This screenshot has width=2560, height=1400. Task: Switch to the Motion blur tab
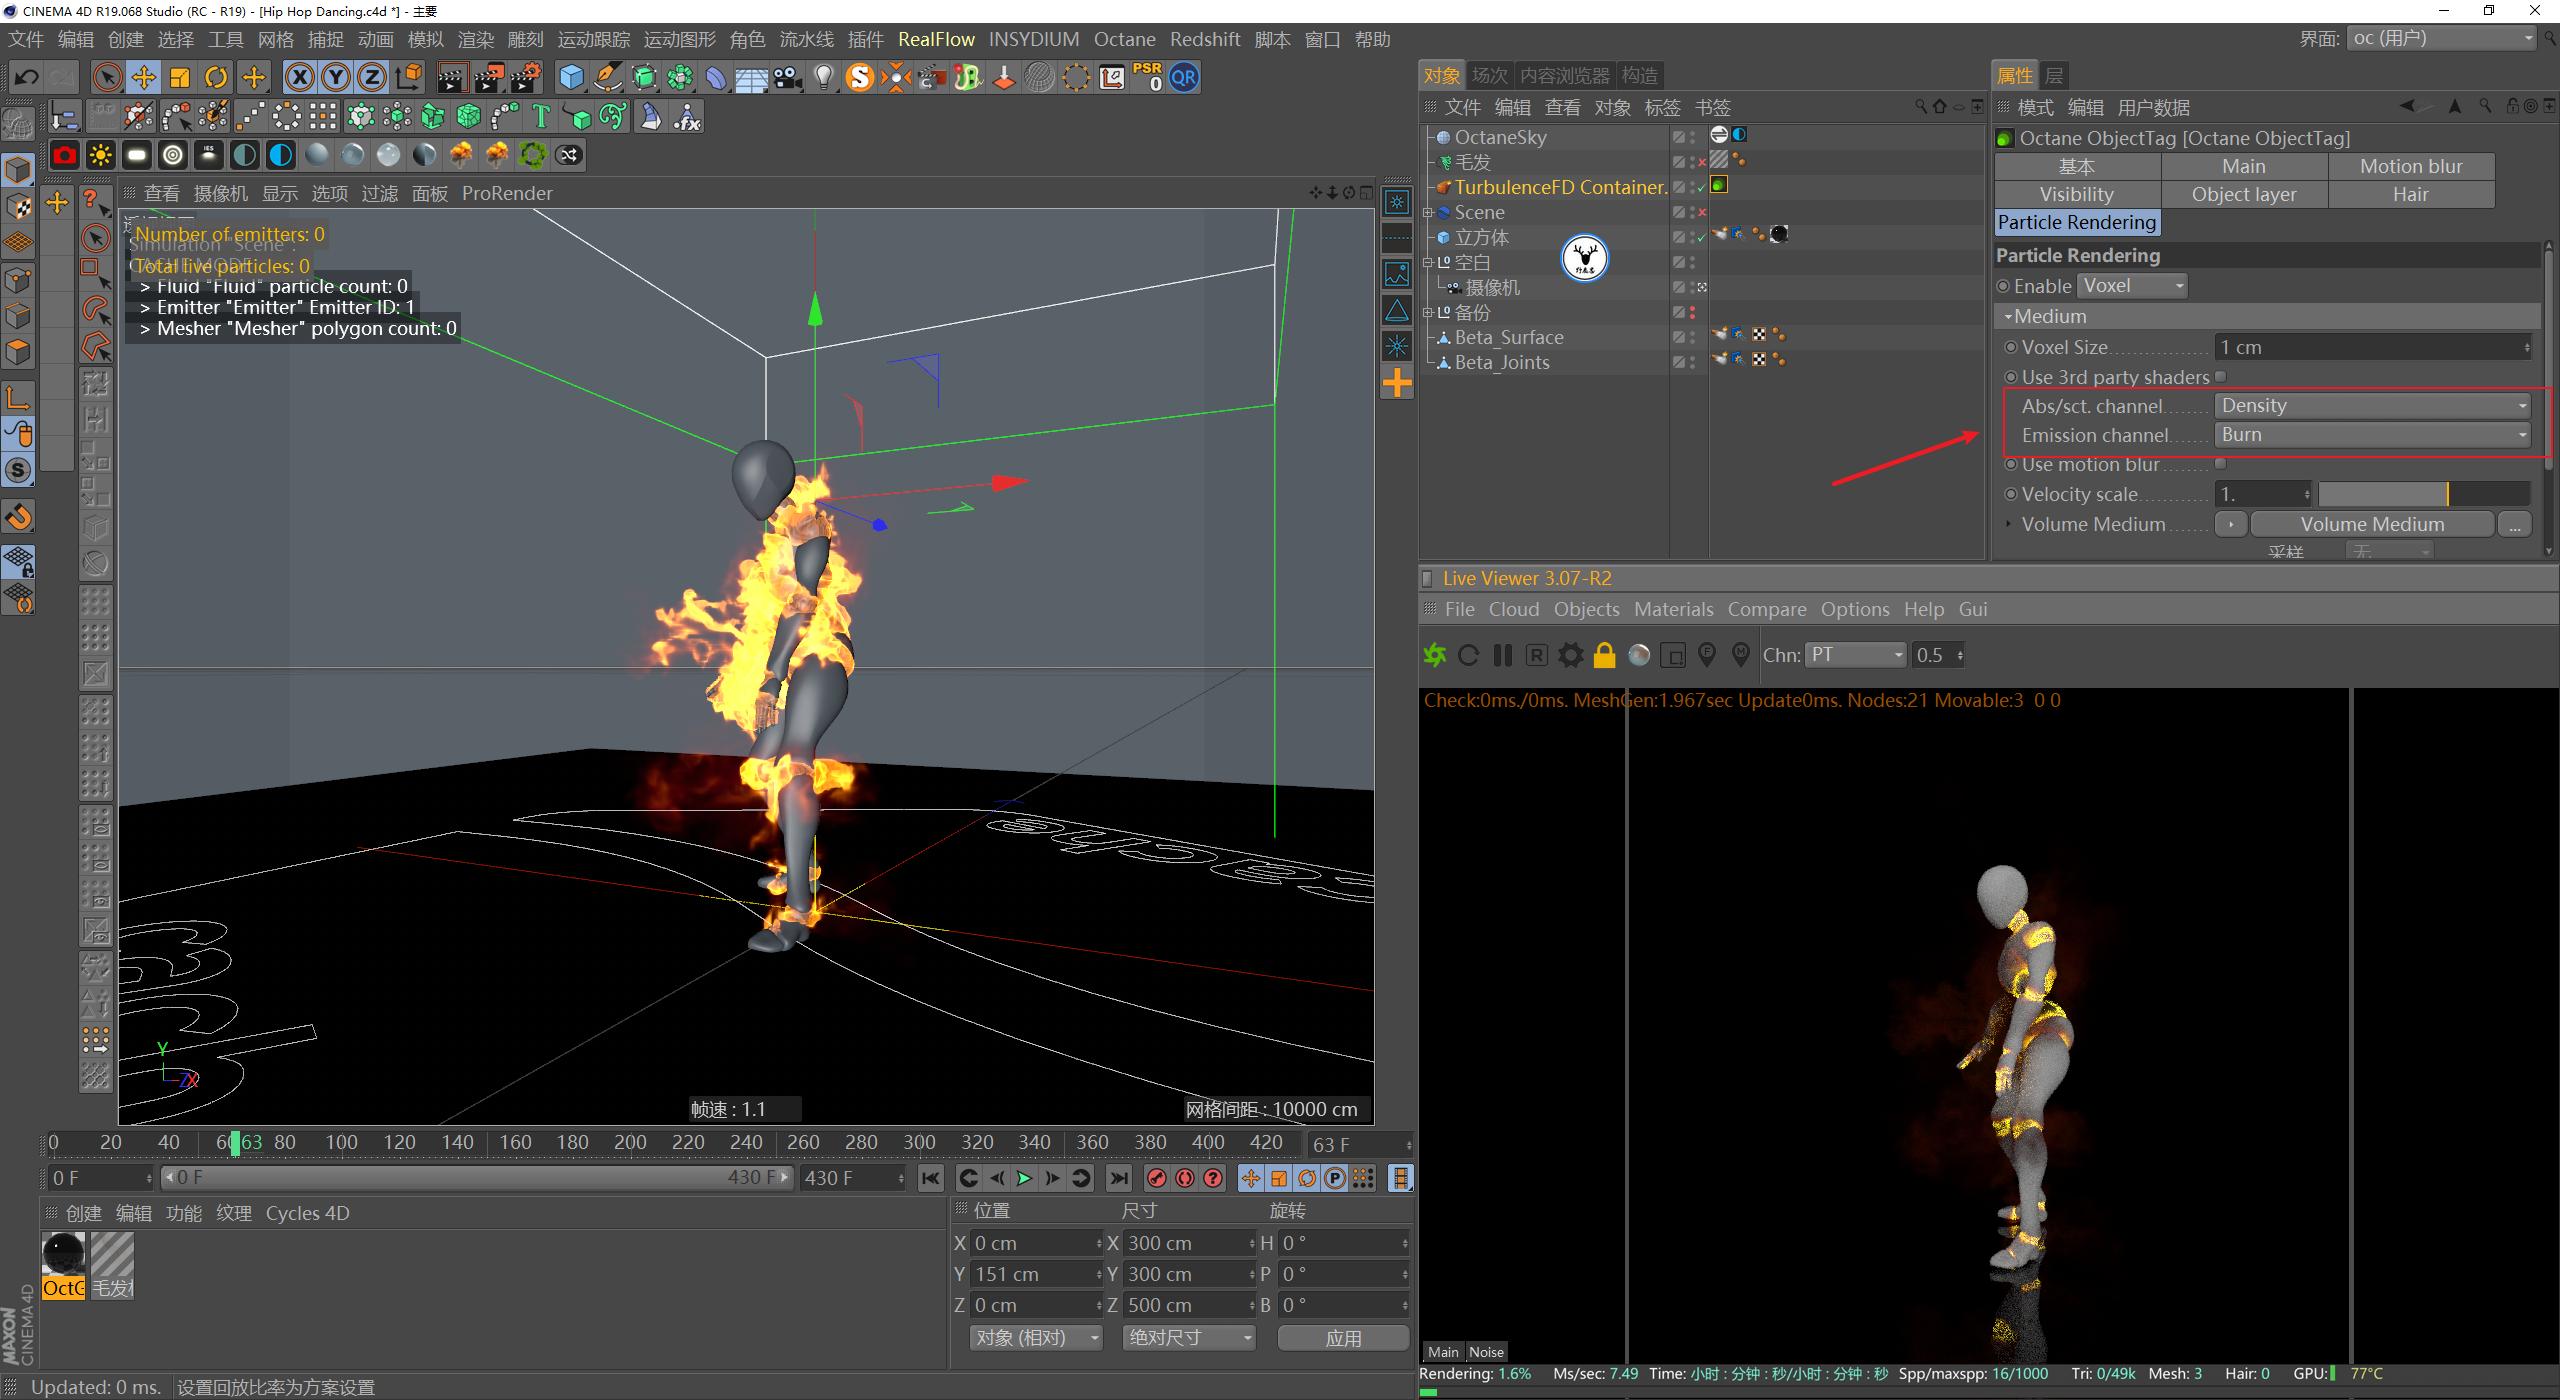[2410, 166]
